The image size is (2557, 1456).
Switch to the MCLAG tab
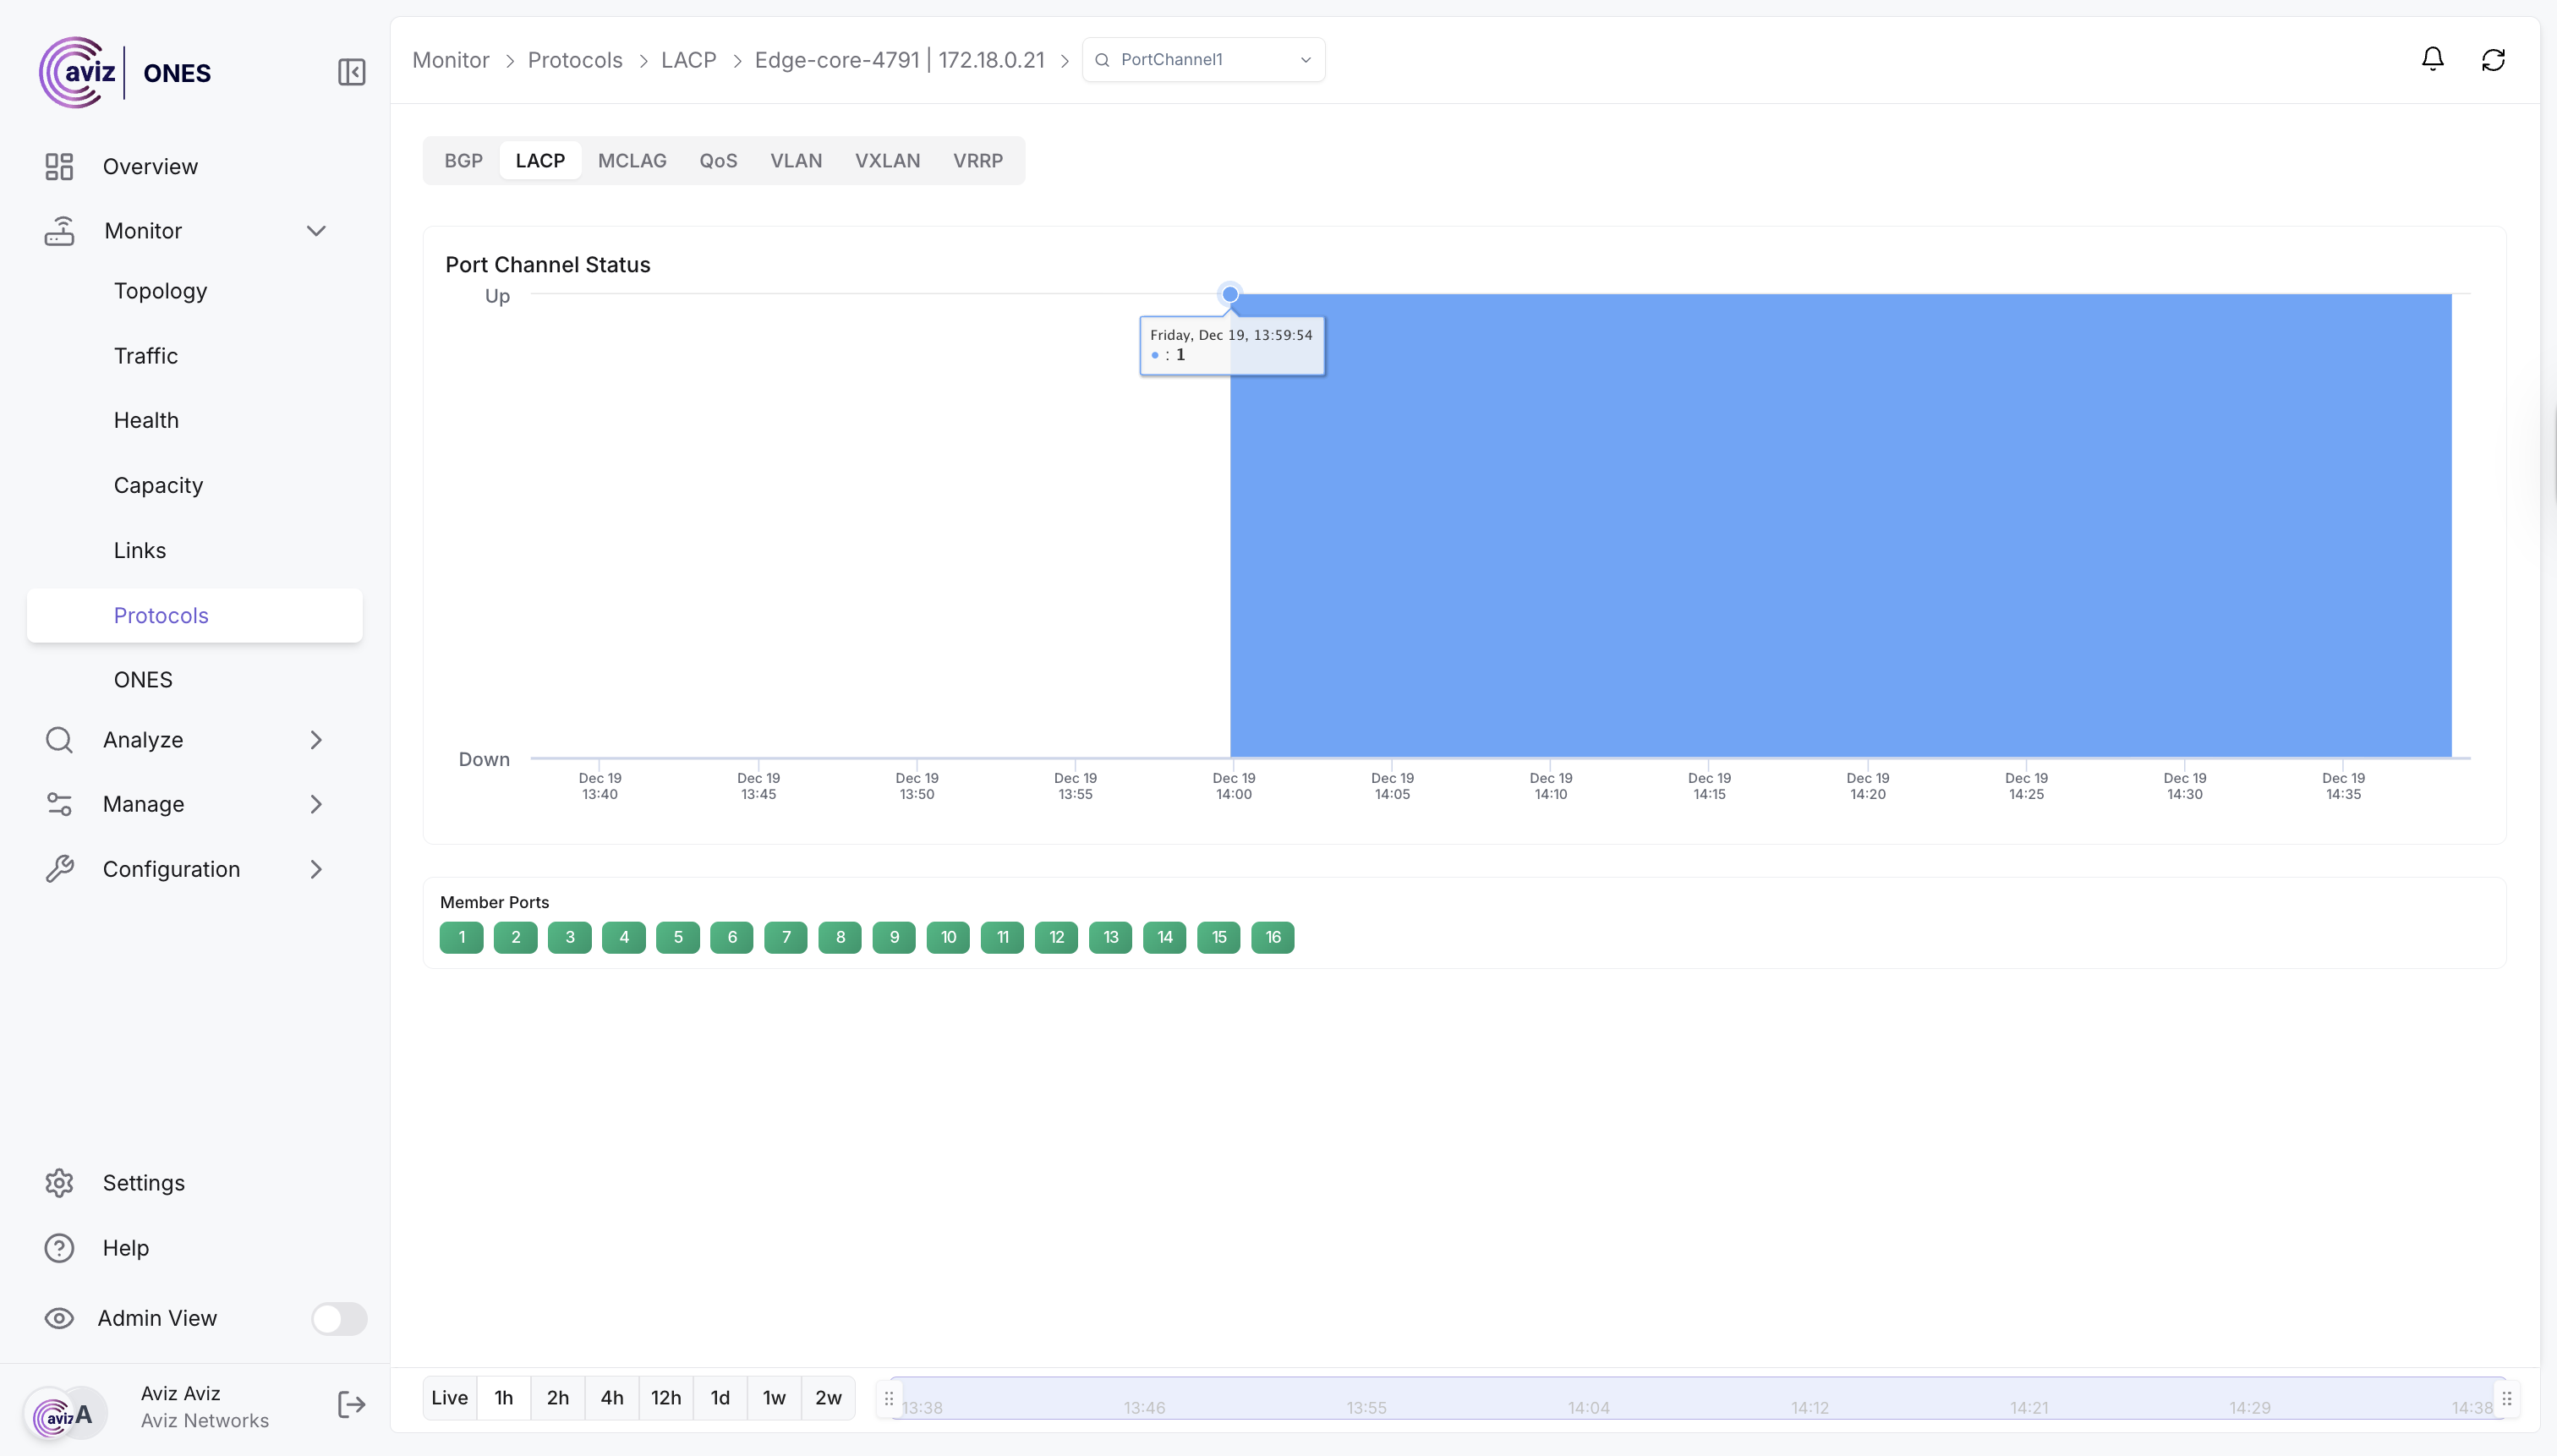pos(631,161)
